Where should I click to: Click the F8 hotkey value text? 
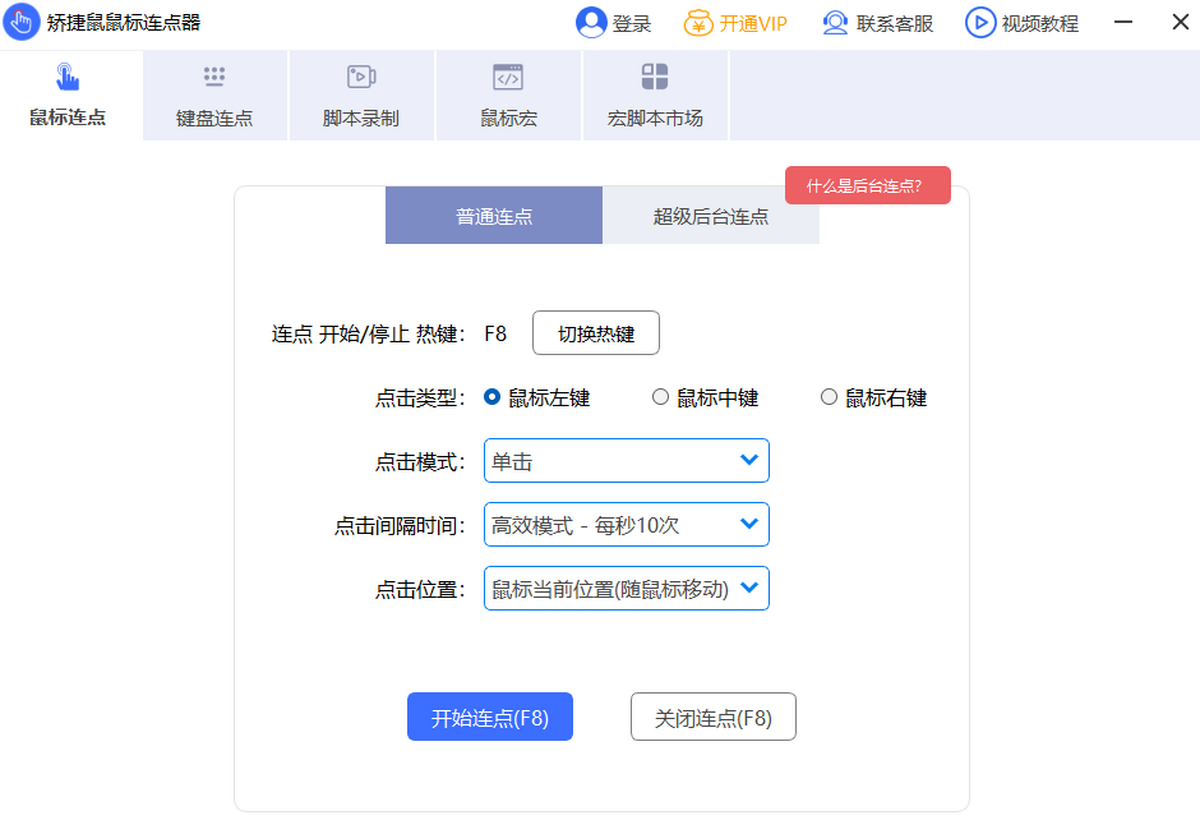click(x=495, y=334)
